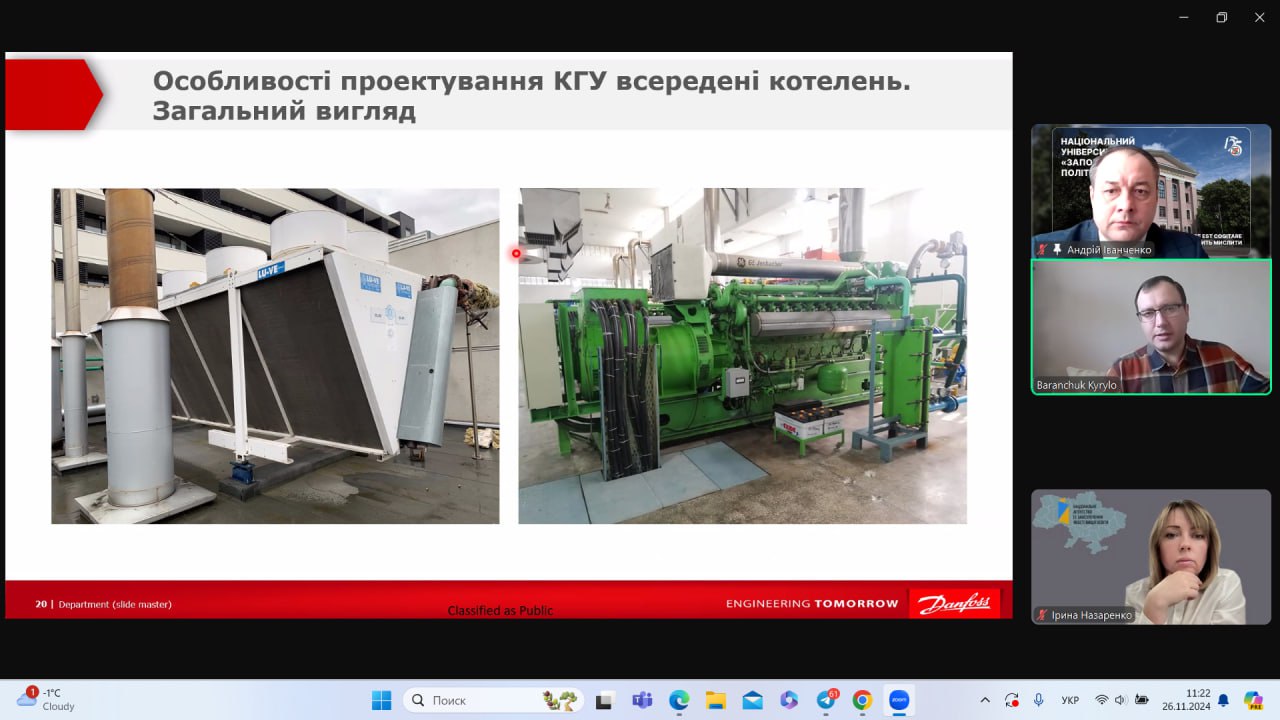The image size is (1280, 720).
Task: Open Microsoft Edge from taskbar
Action: tap(679, 700)
